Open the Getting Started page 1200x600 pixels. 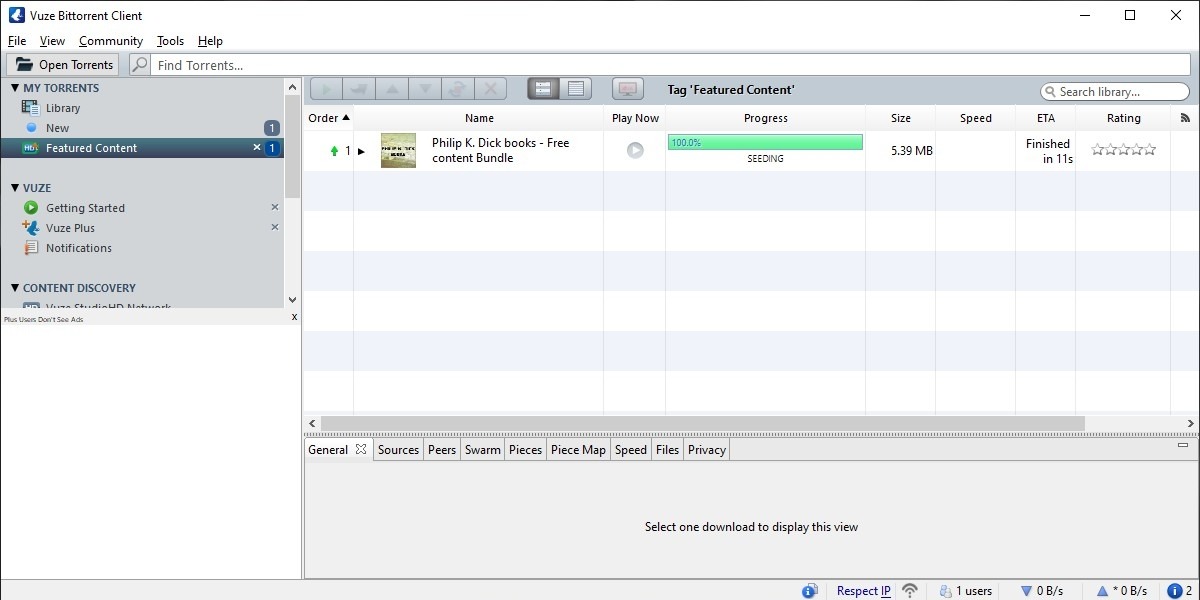(x=84, y=208)
